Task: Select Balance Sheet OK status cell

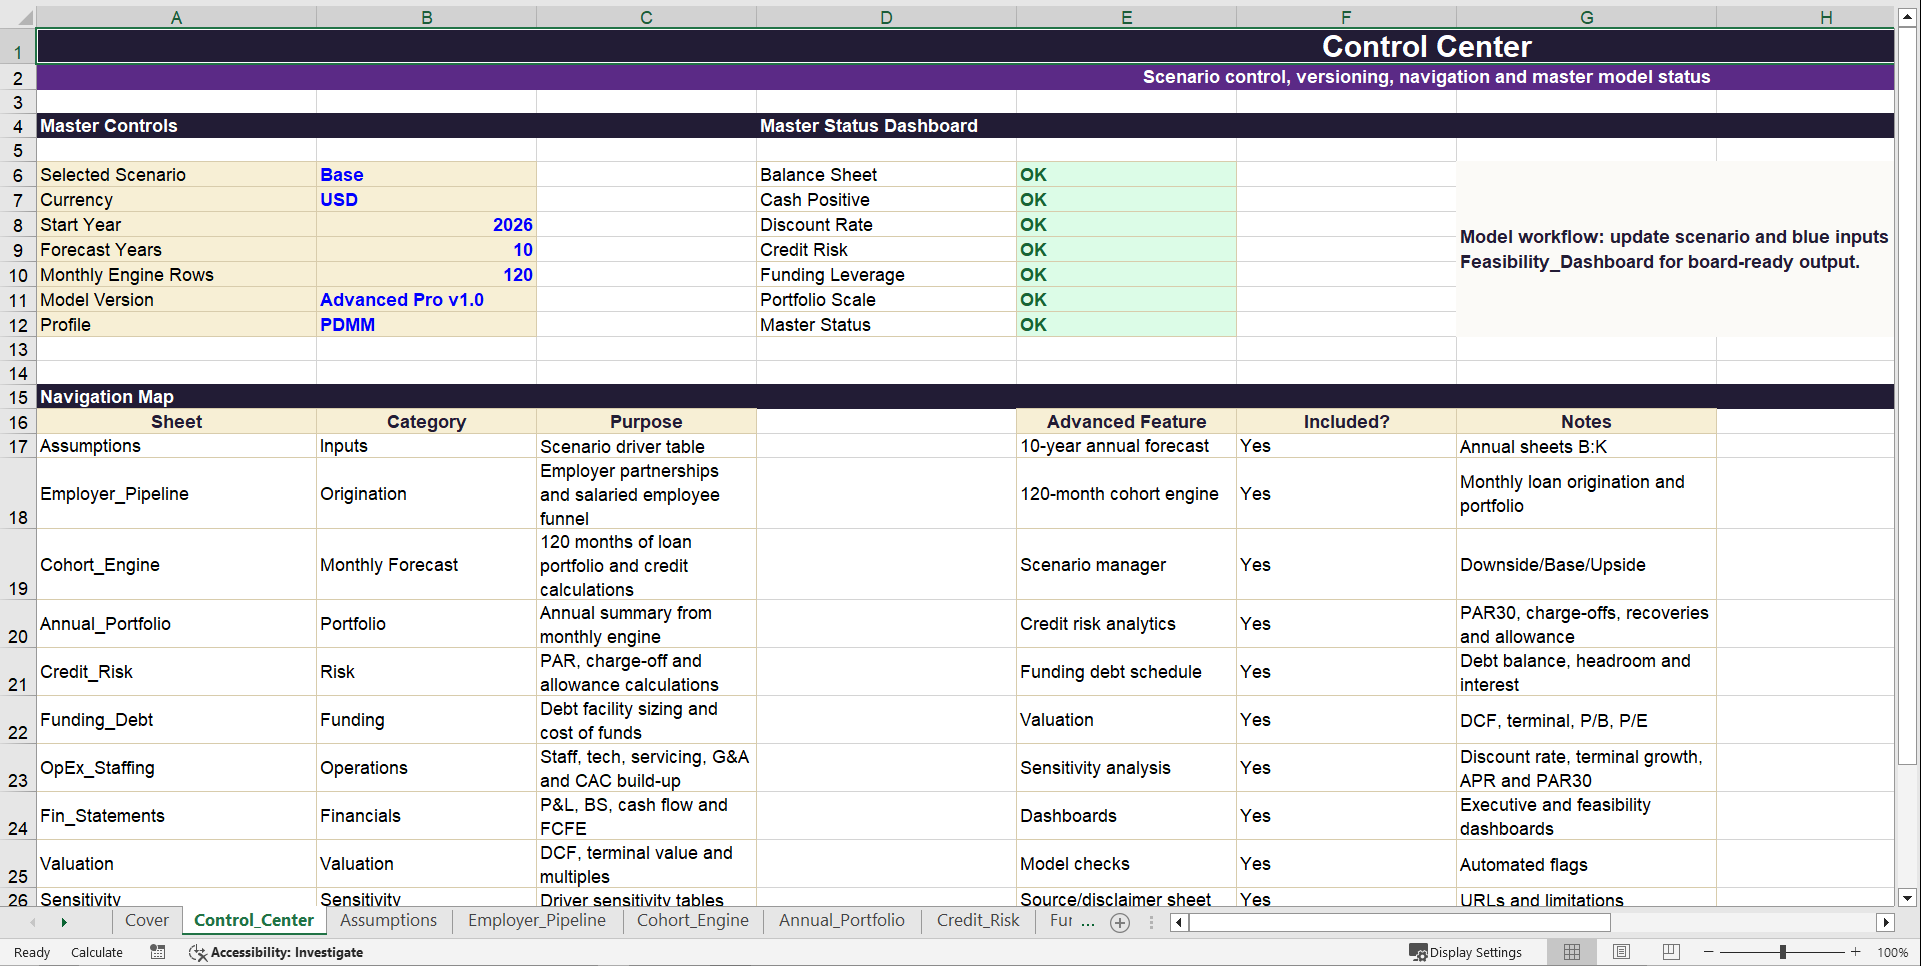Action: pyautogui.click(x=1127, y=175)
